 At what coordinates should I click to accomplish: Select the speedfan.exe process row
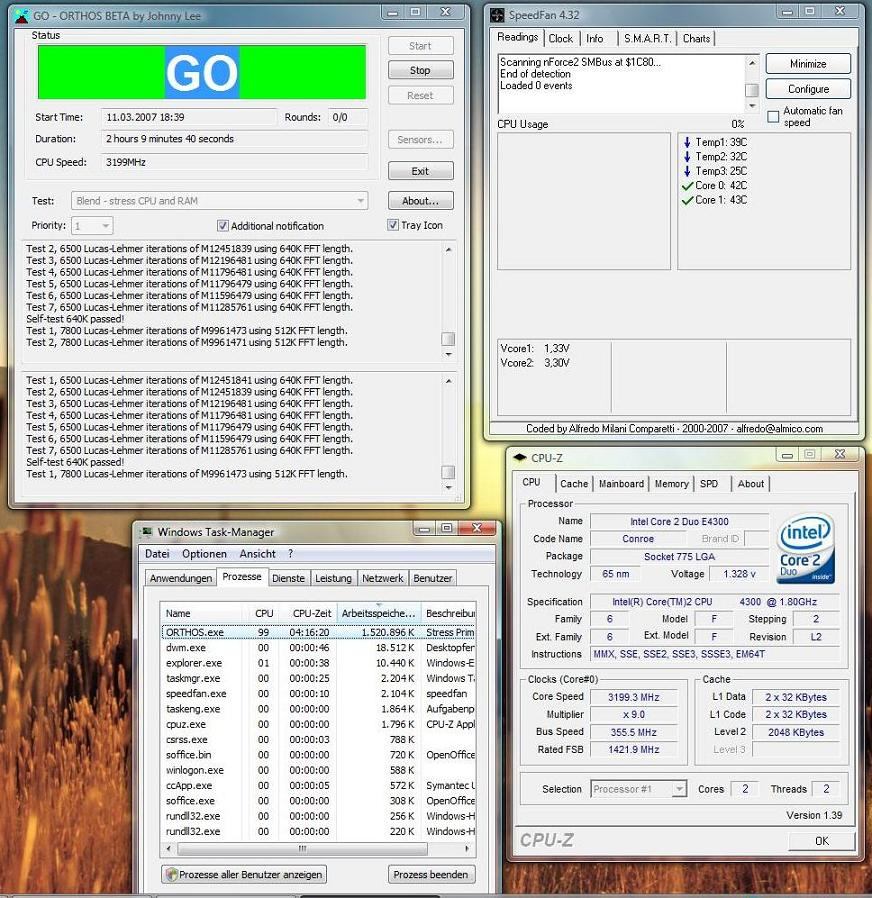click(318, 694)
